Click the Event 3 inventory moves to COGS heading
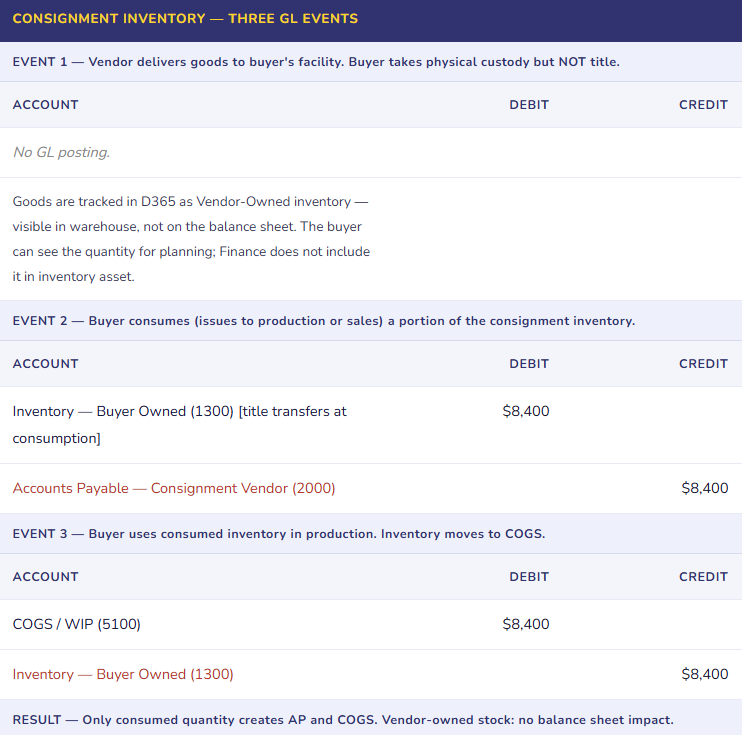 (278, 534)
